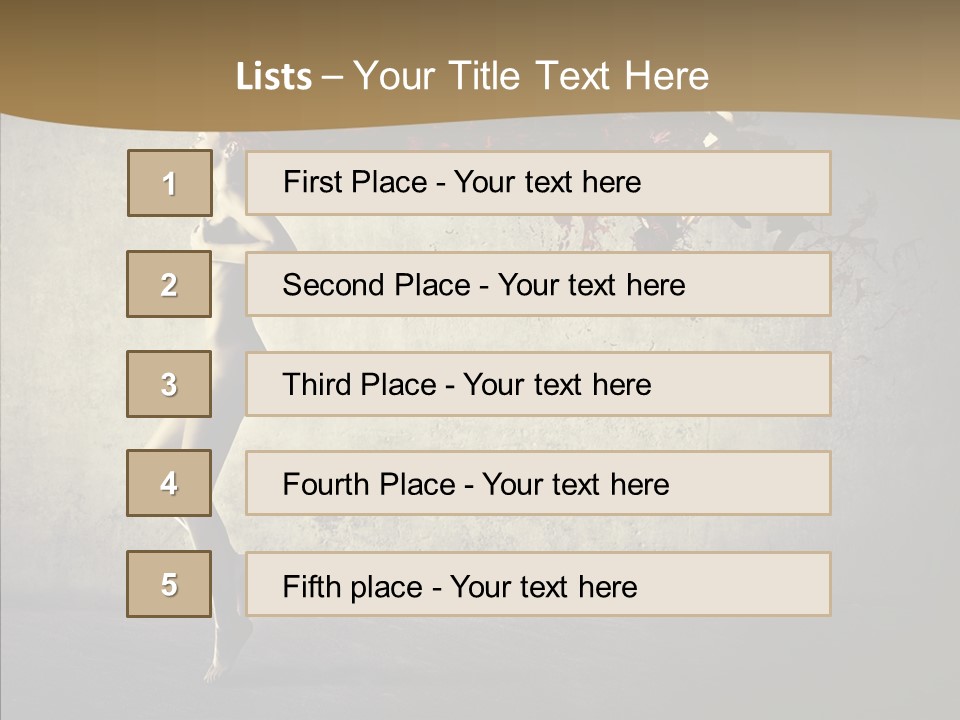The width and height of the screenshot is (960, 720).
Task: Select the number 2 square
Action: coord(169,284)
